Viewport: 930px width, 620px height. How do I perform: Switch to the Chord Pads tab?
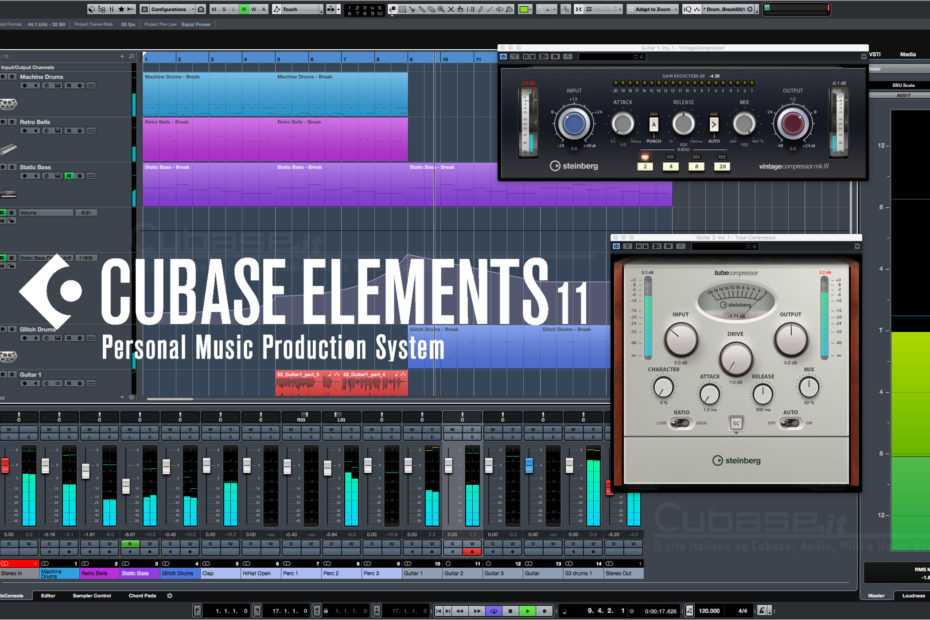tap(142, 596)
